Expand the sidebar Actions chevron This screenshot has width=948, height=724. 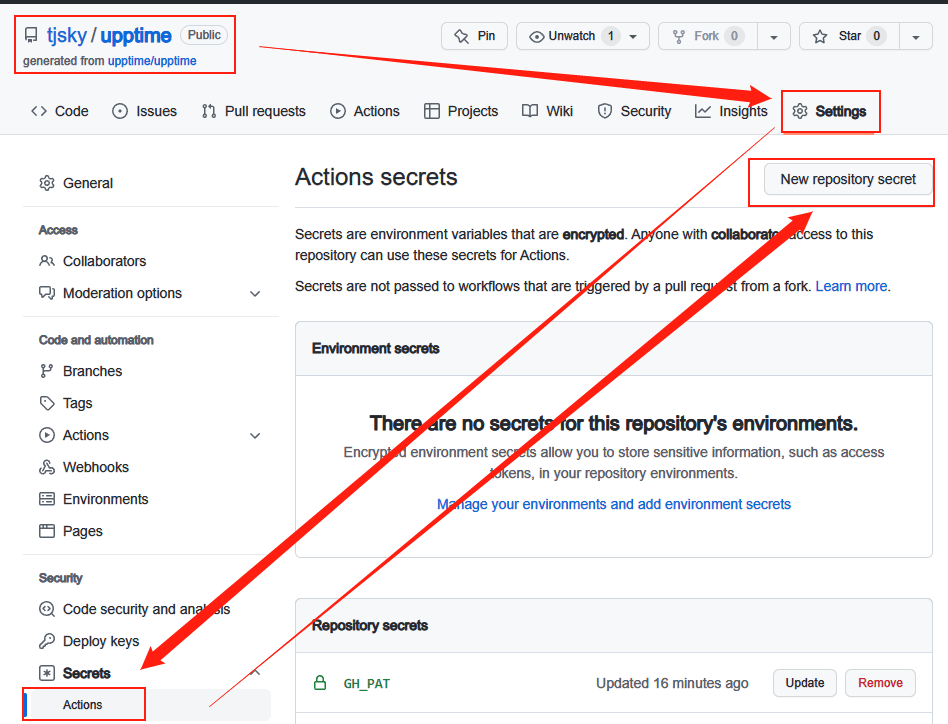click(x=255, y=436)
